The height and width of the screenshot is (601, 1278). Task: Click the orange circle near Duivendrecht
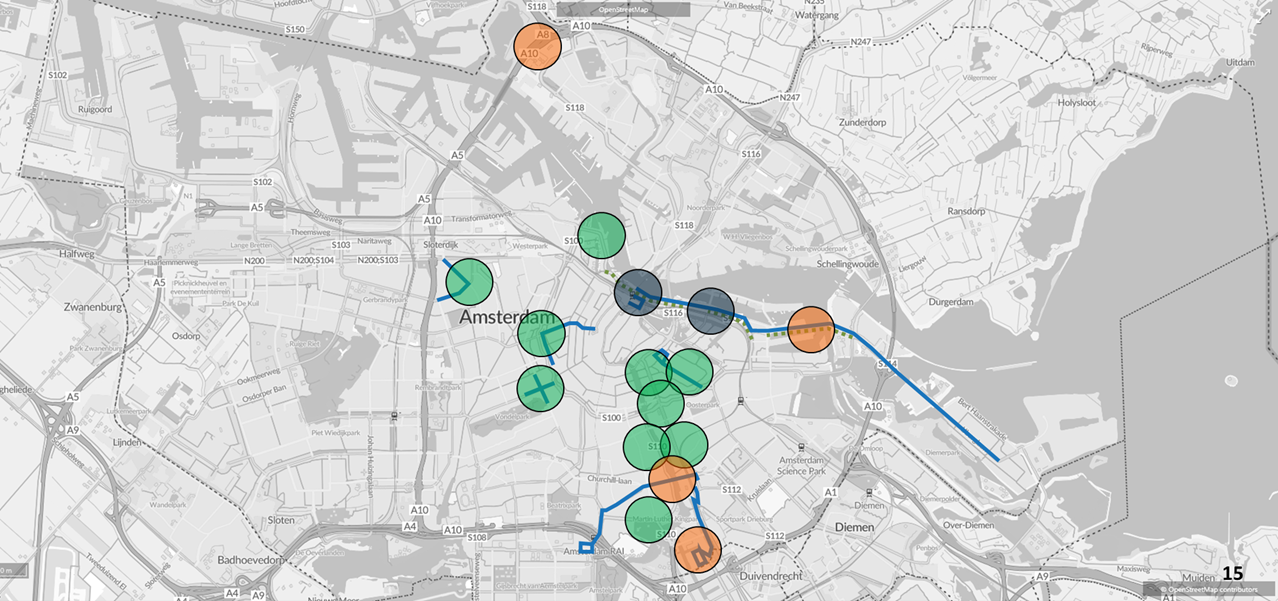coord(698,549)
